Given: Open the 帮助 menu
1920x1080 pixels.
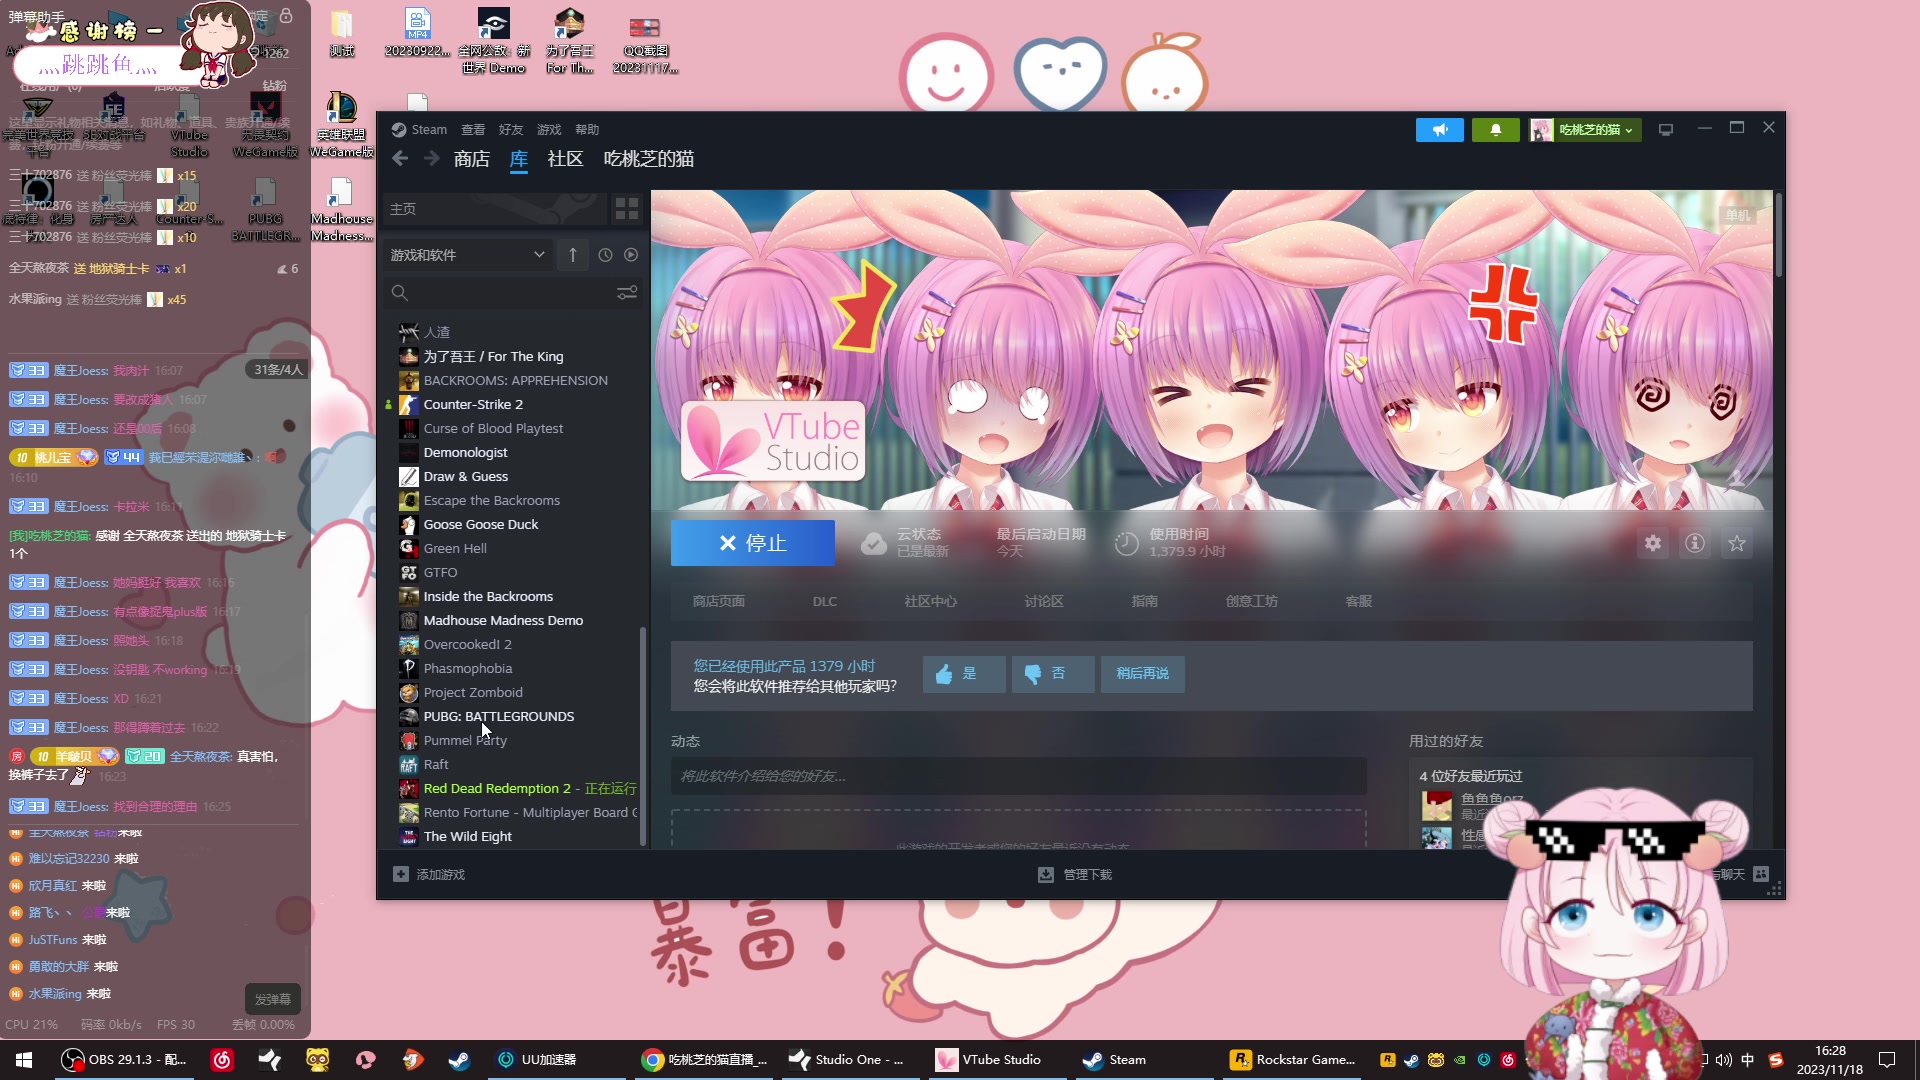Looking at the screenshot, I should (587, 130).
